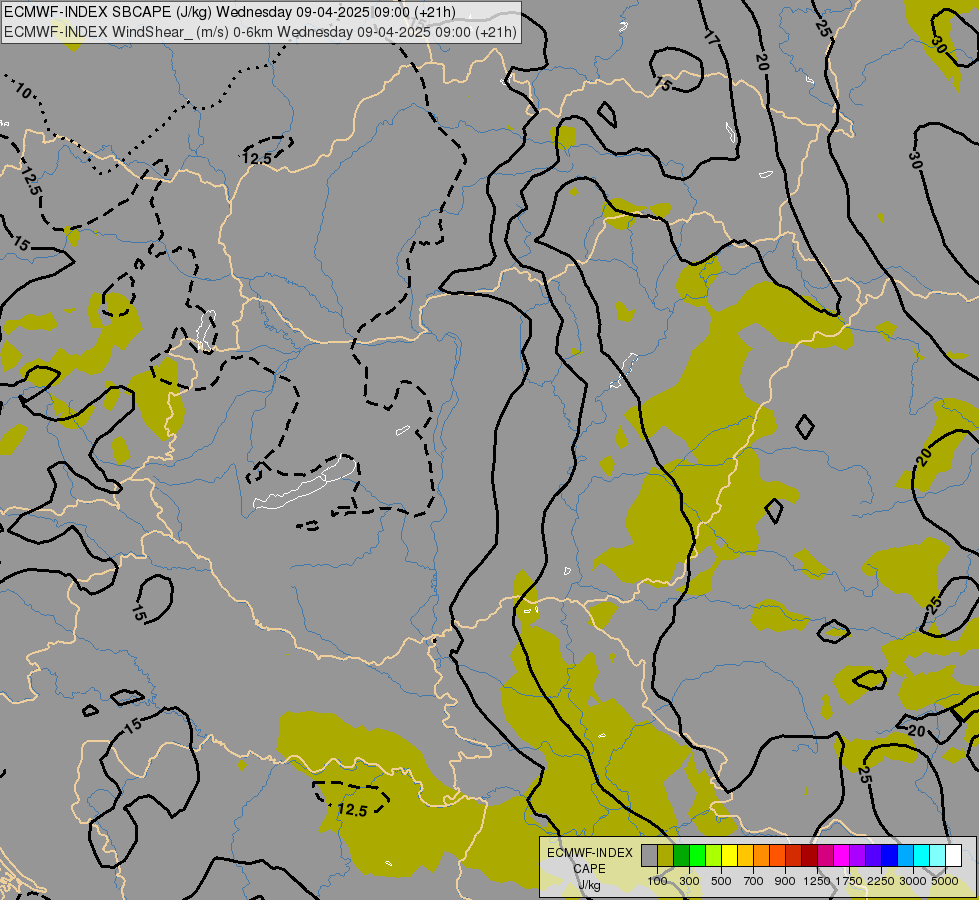Click the olive swatch right of the 100 tick
Screen dimensions: 979x900
tap(666, 855)
